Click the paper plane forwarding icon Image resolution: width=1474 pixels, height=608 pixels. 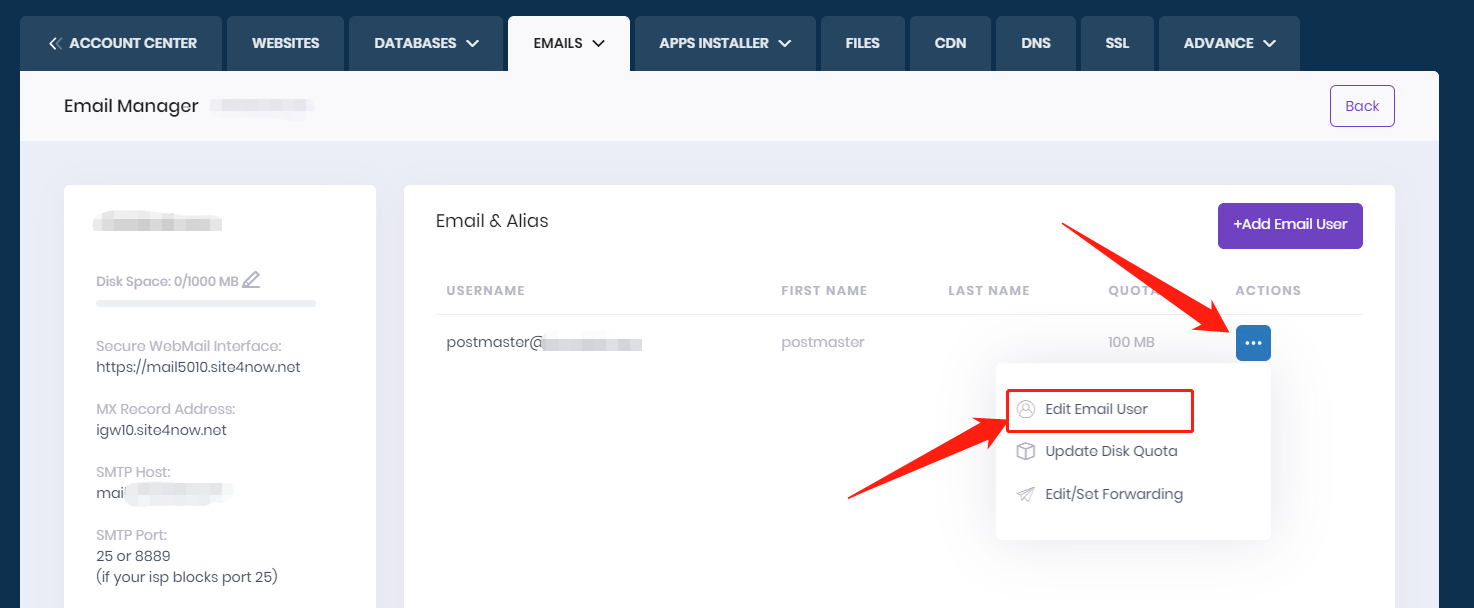pyautogui.click(x=1025, y=494)
